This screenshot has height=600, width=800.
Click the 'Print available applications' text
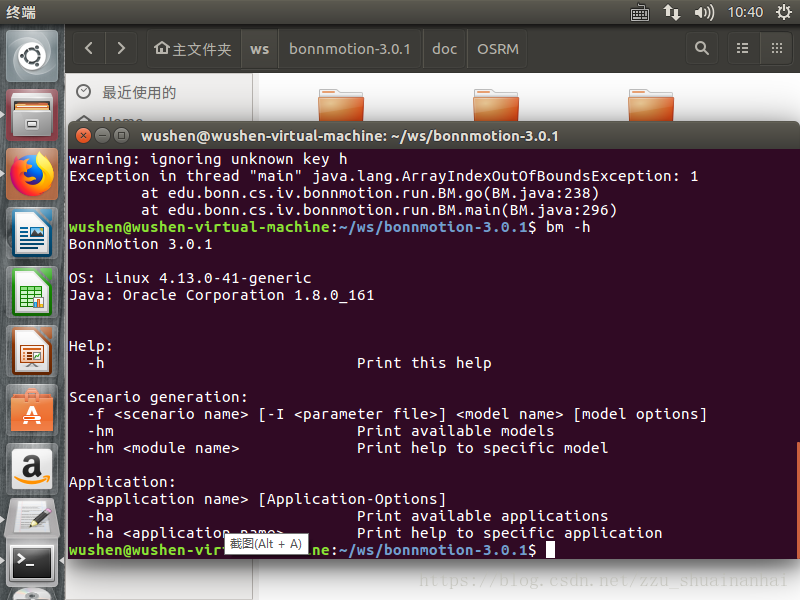pyautogui.click(x=482, y=516)
